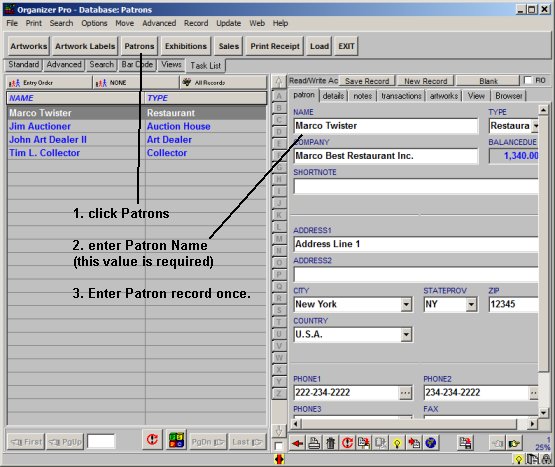Click the New Record button

(426, 81)
